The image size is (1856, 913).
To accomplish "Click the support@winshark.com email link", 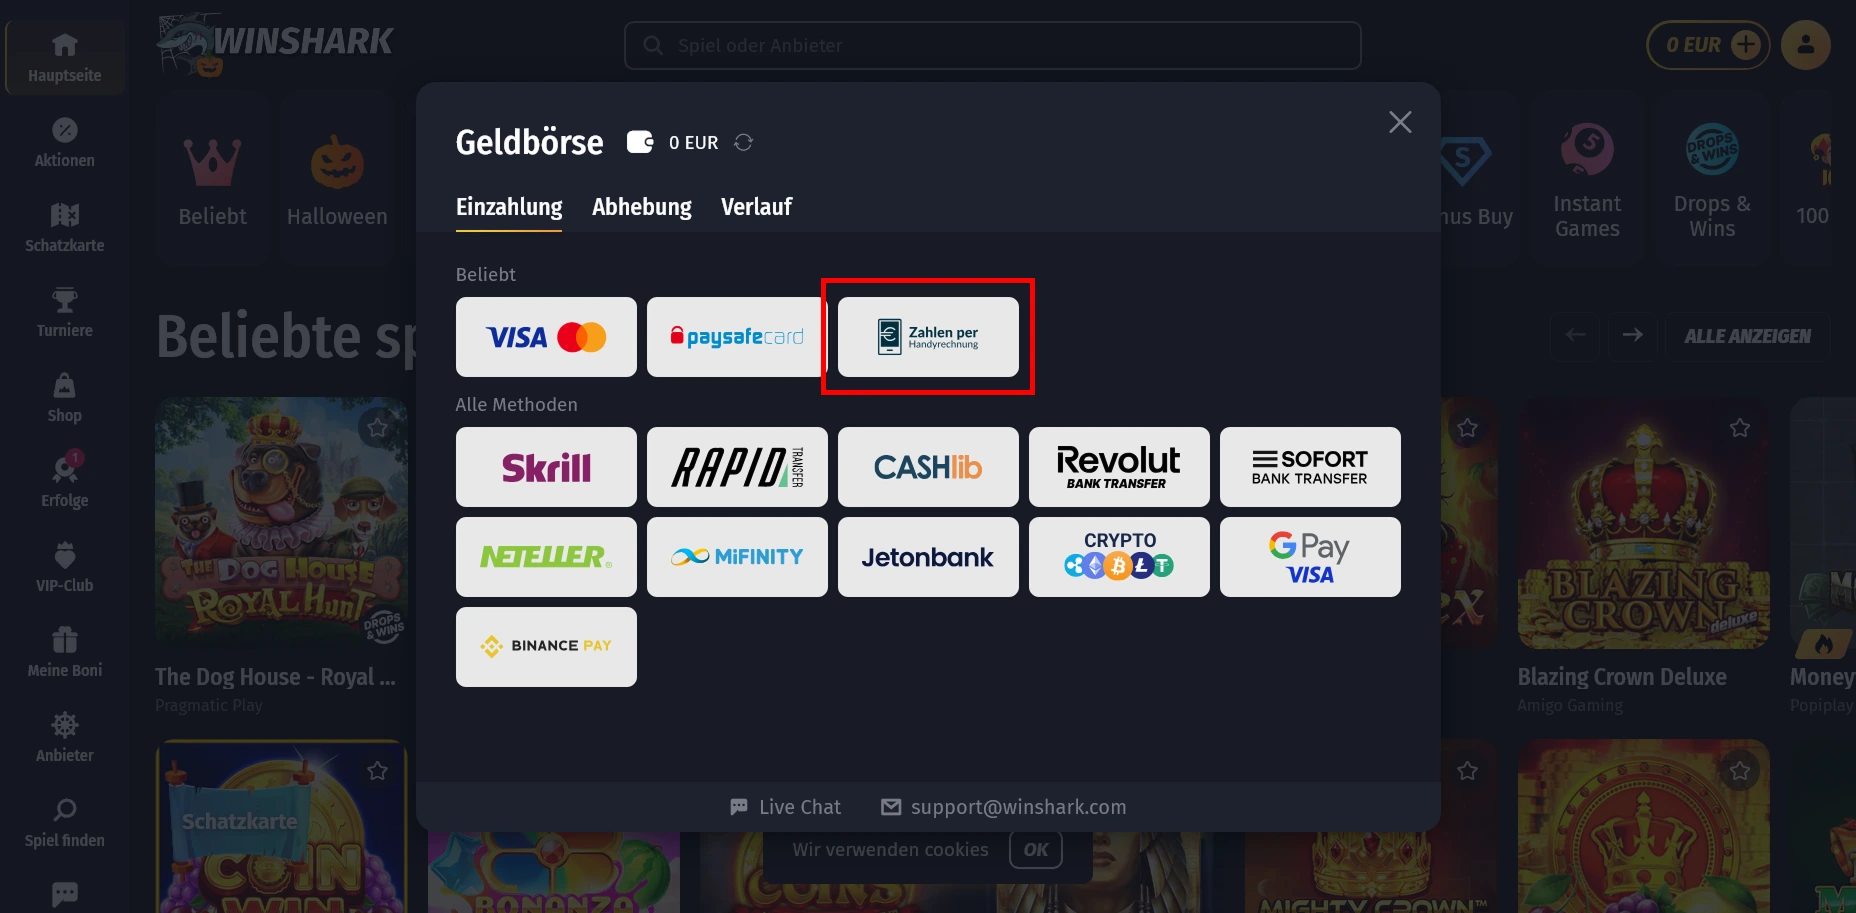I will point(1004,807).
